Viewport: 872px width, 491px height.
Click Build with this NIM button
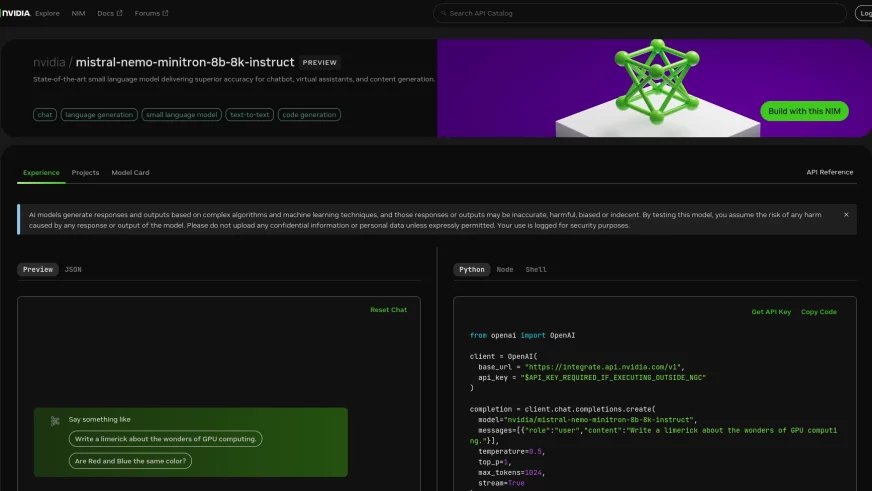(804, 111)
